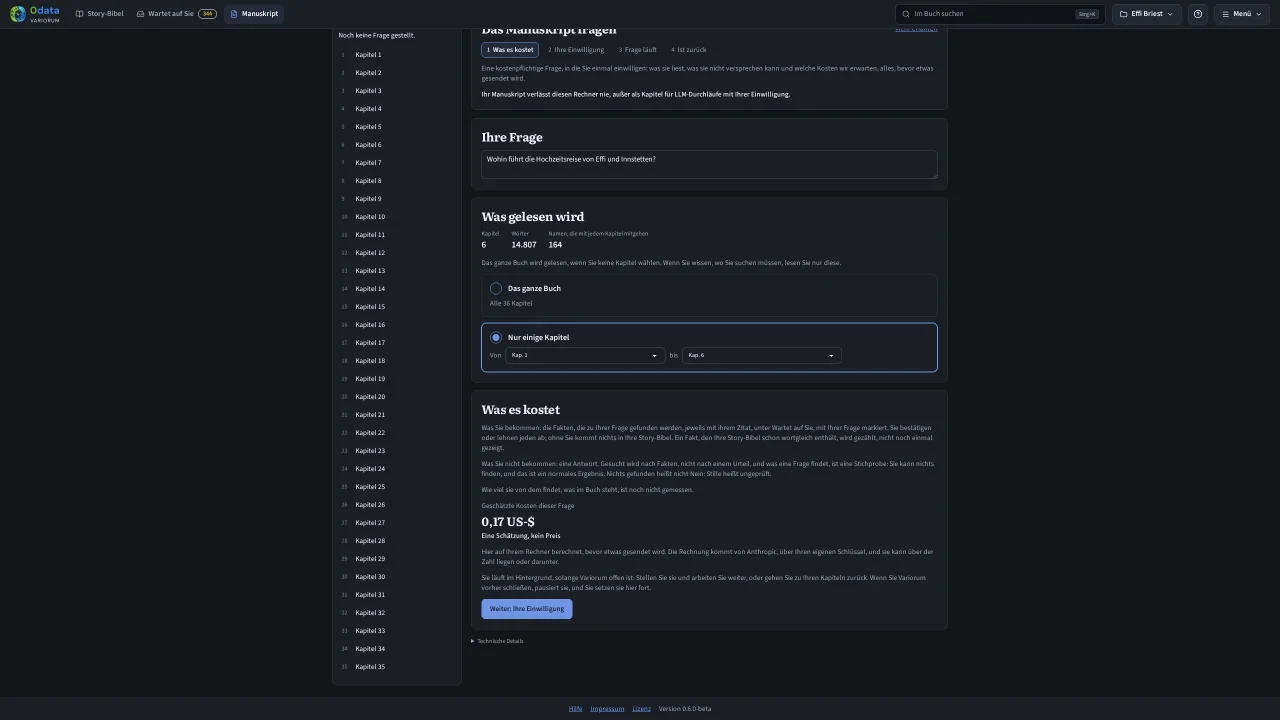1280x720 pixels.
Task: Go to step 3 Frage läuft
Action: click(638, 50)
